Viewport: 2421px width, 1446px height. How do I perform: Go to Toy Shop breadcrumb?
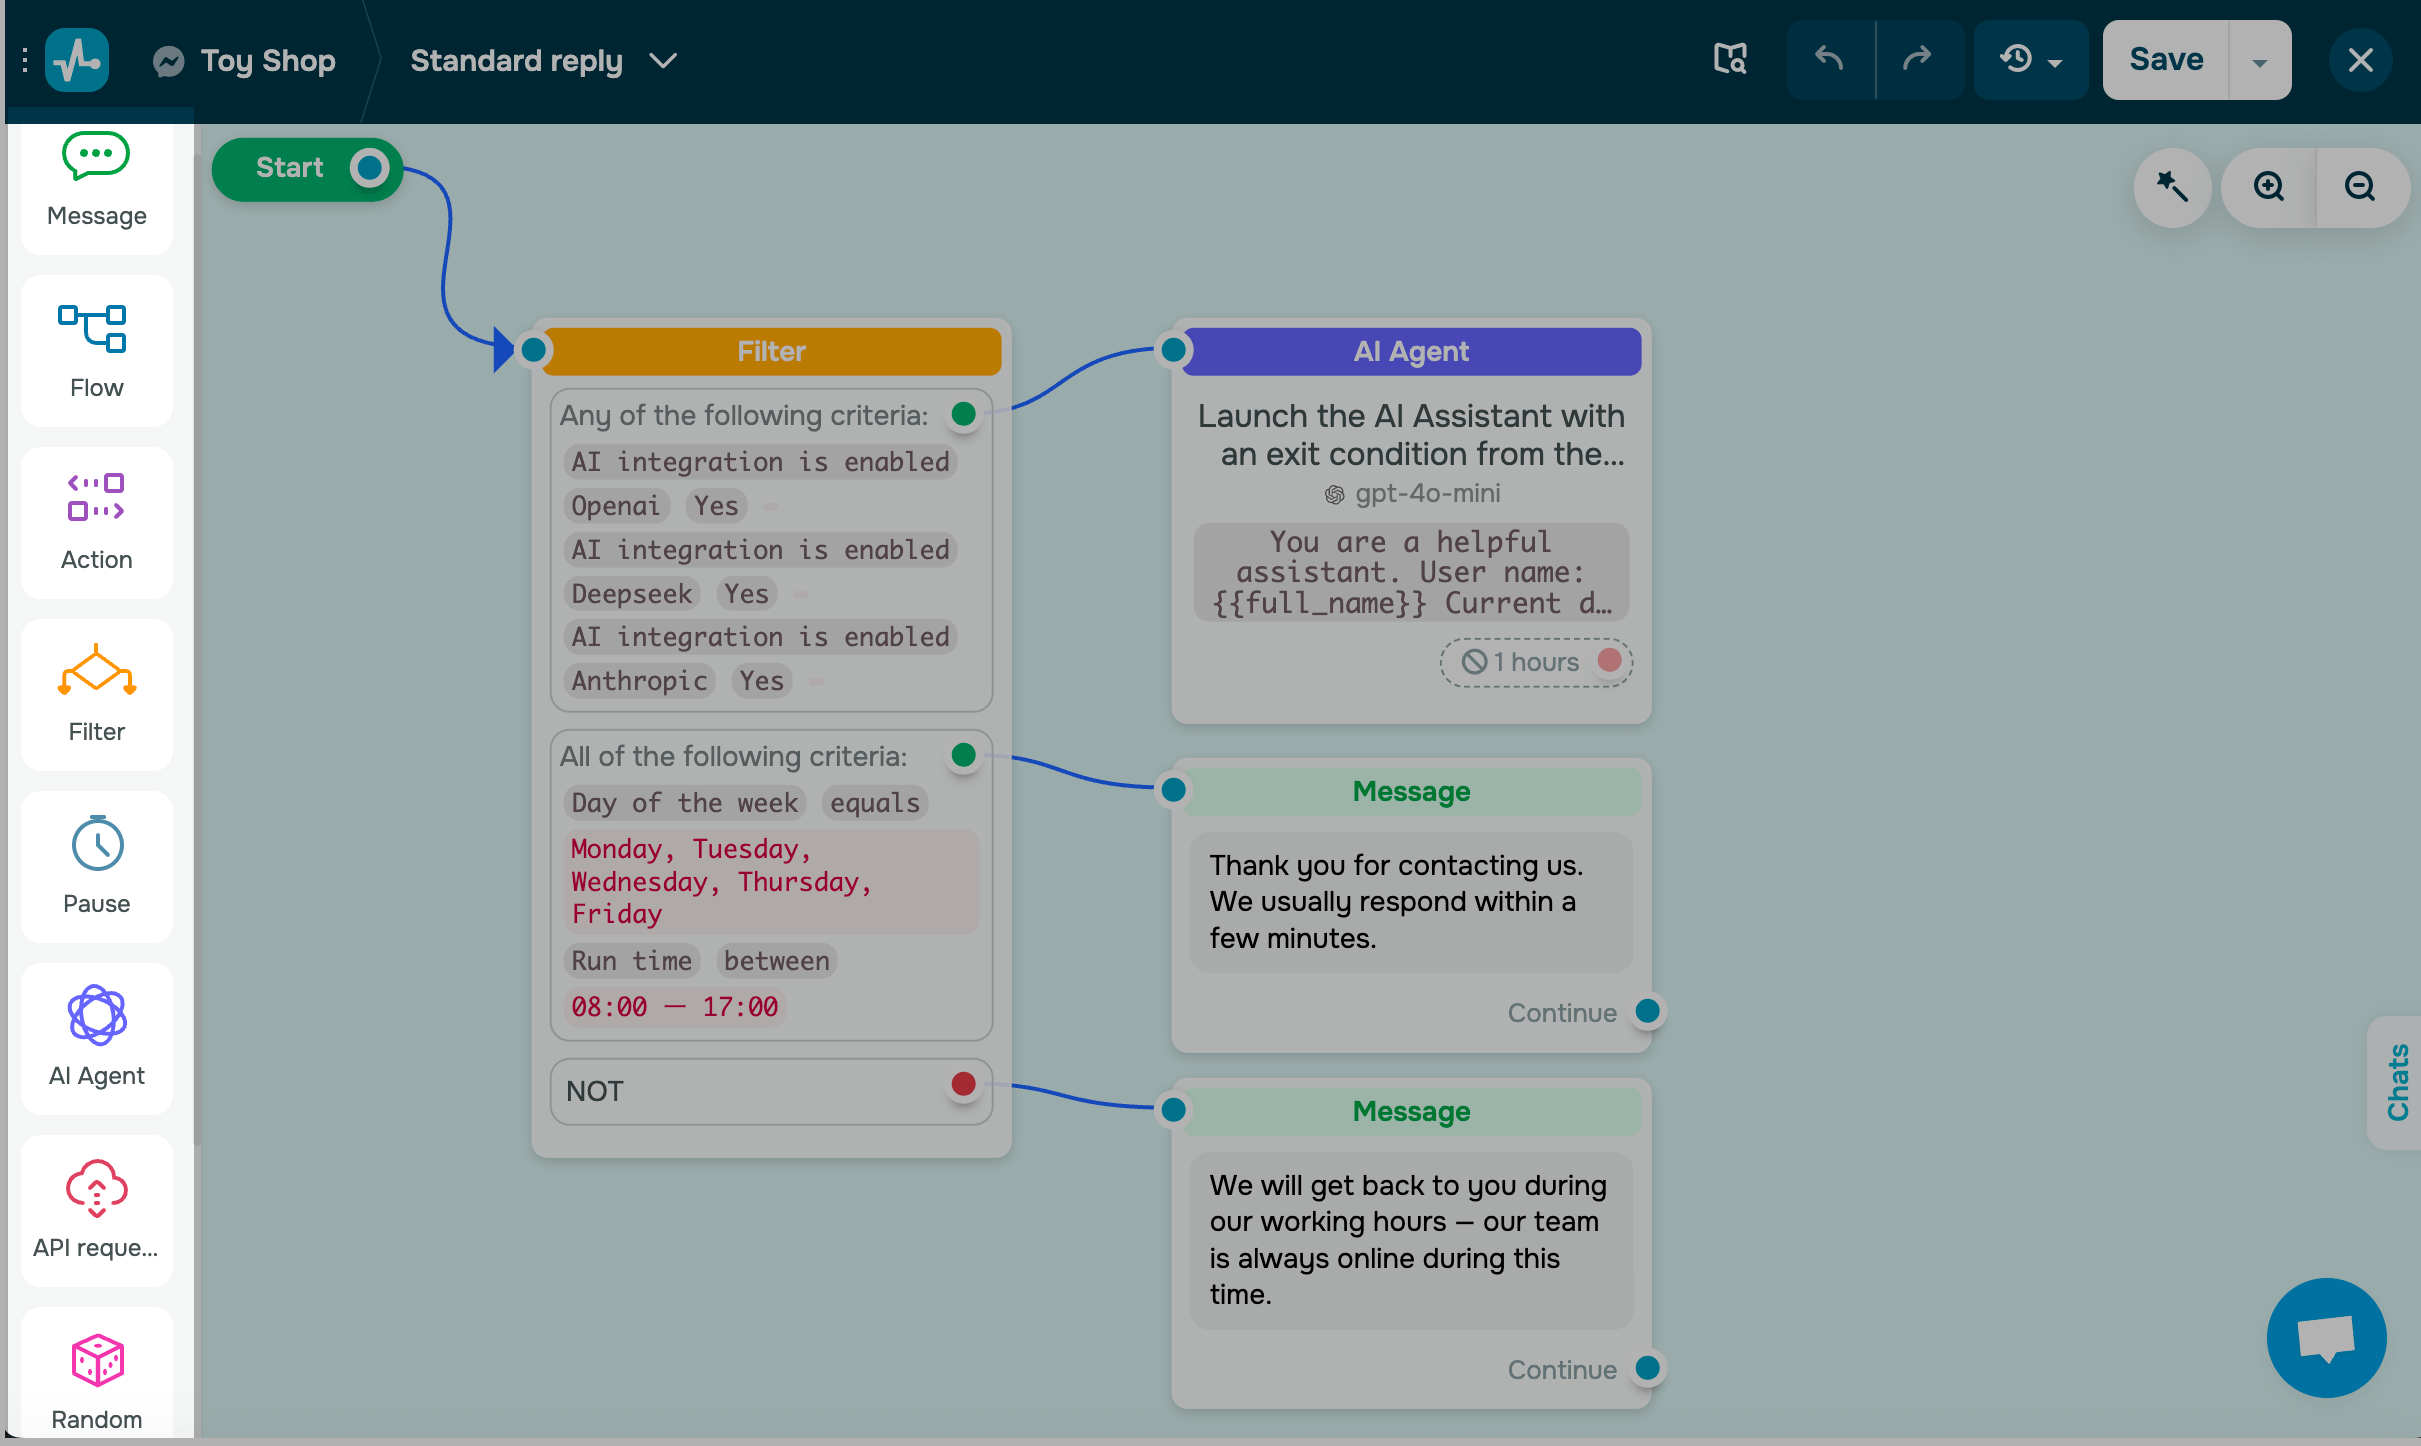pyautogui.click(x=267, y=61)
